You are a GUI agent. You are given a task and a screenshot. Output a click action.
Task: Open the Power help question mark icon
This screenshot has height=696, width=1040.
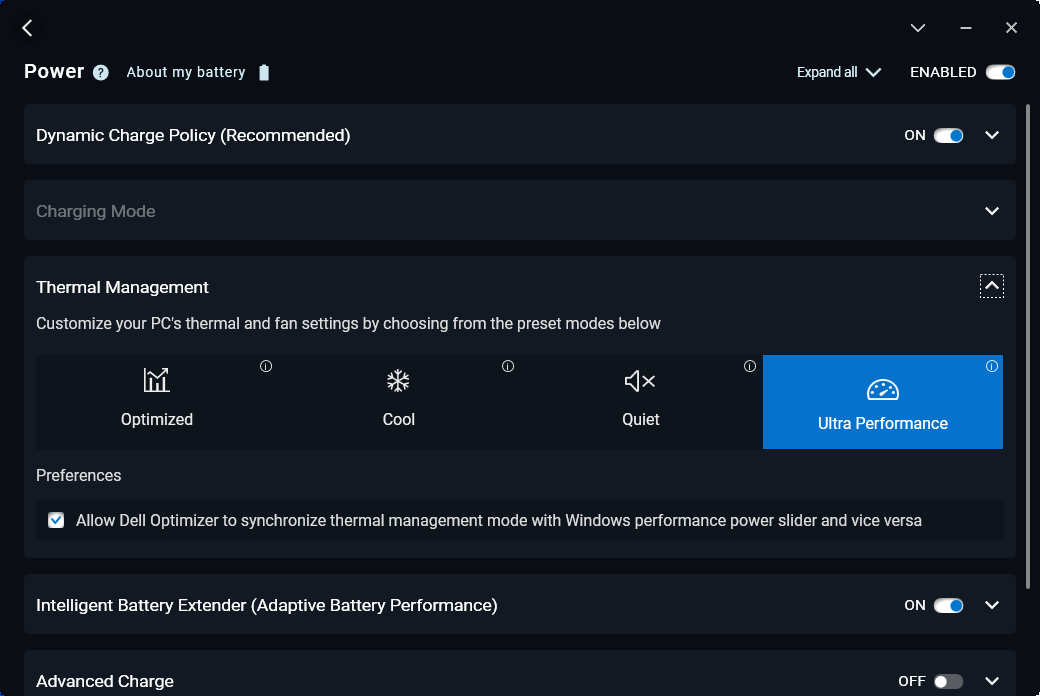click(x=101, y=72)
